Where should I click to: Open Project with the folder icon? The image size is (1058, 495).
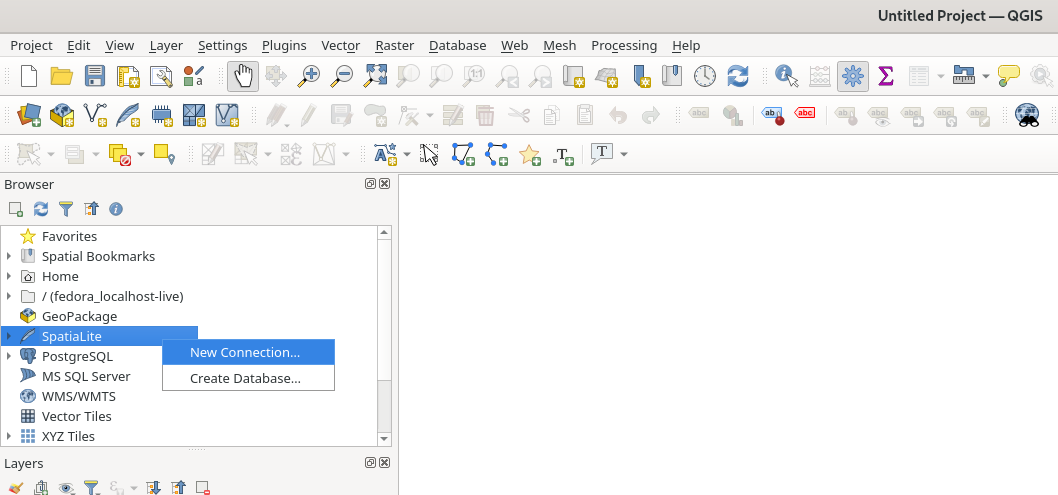[x=62, y=76]
